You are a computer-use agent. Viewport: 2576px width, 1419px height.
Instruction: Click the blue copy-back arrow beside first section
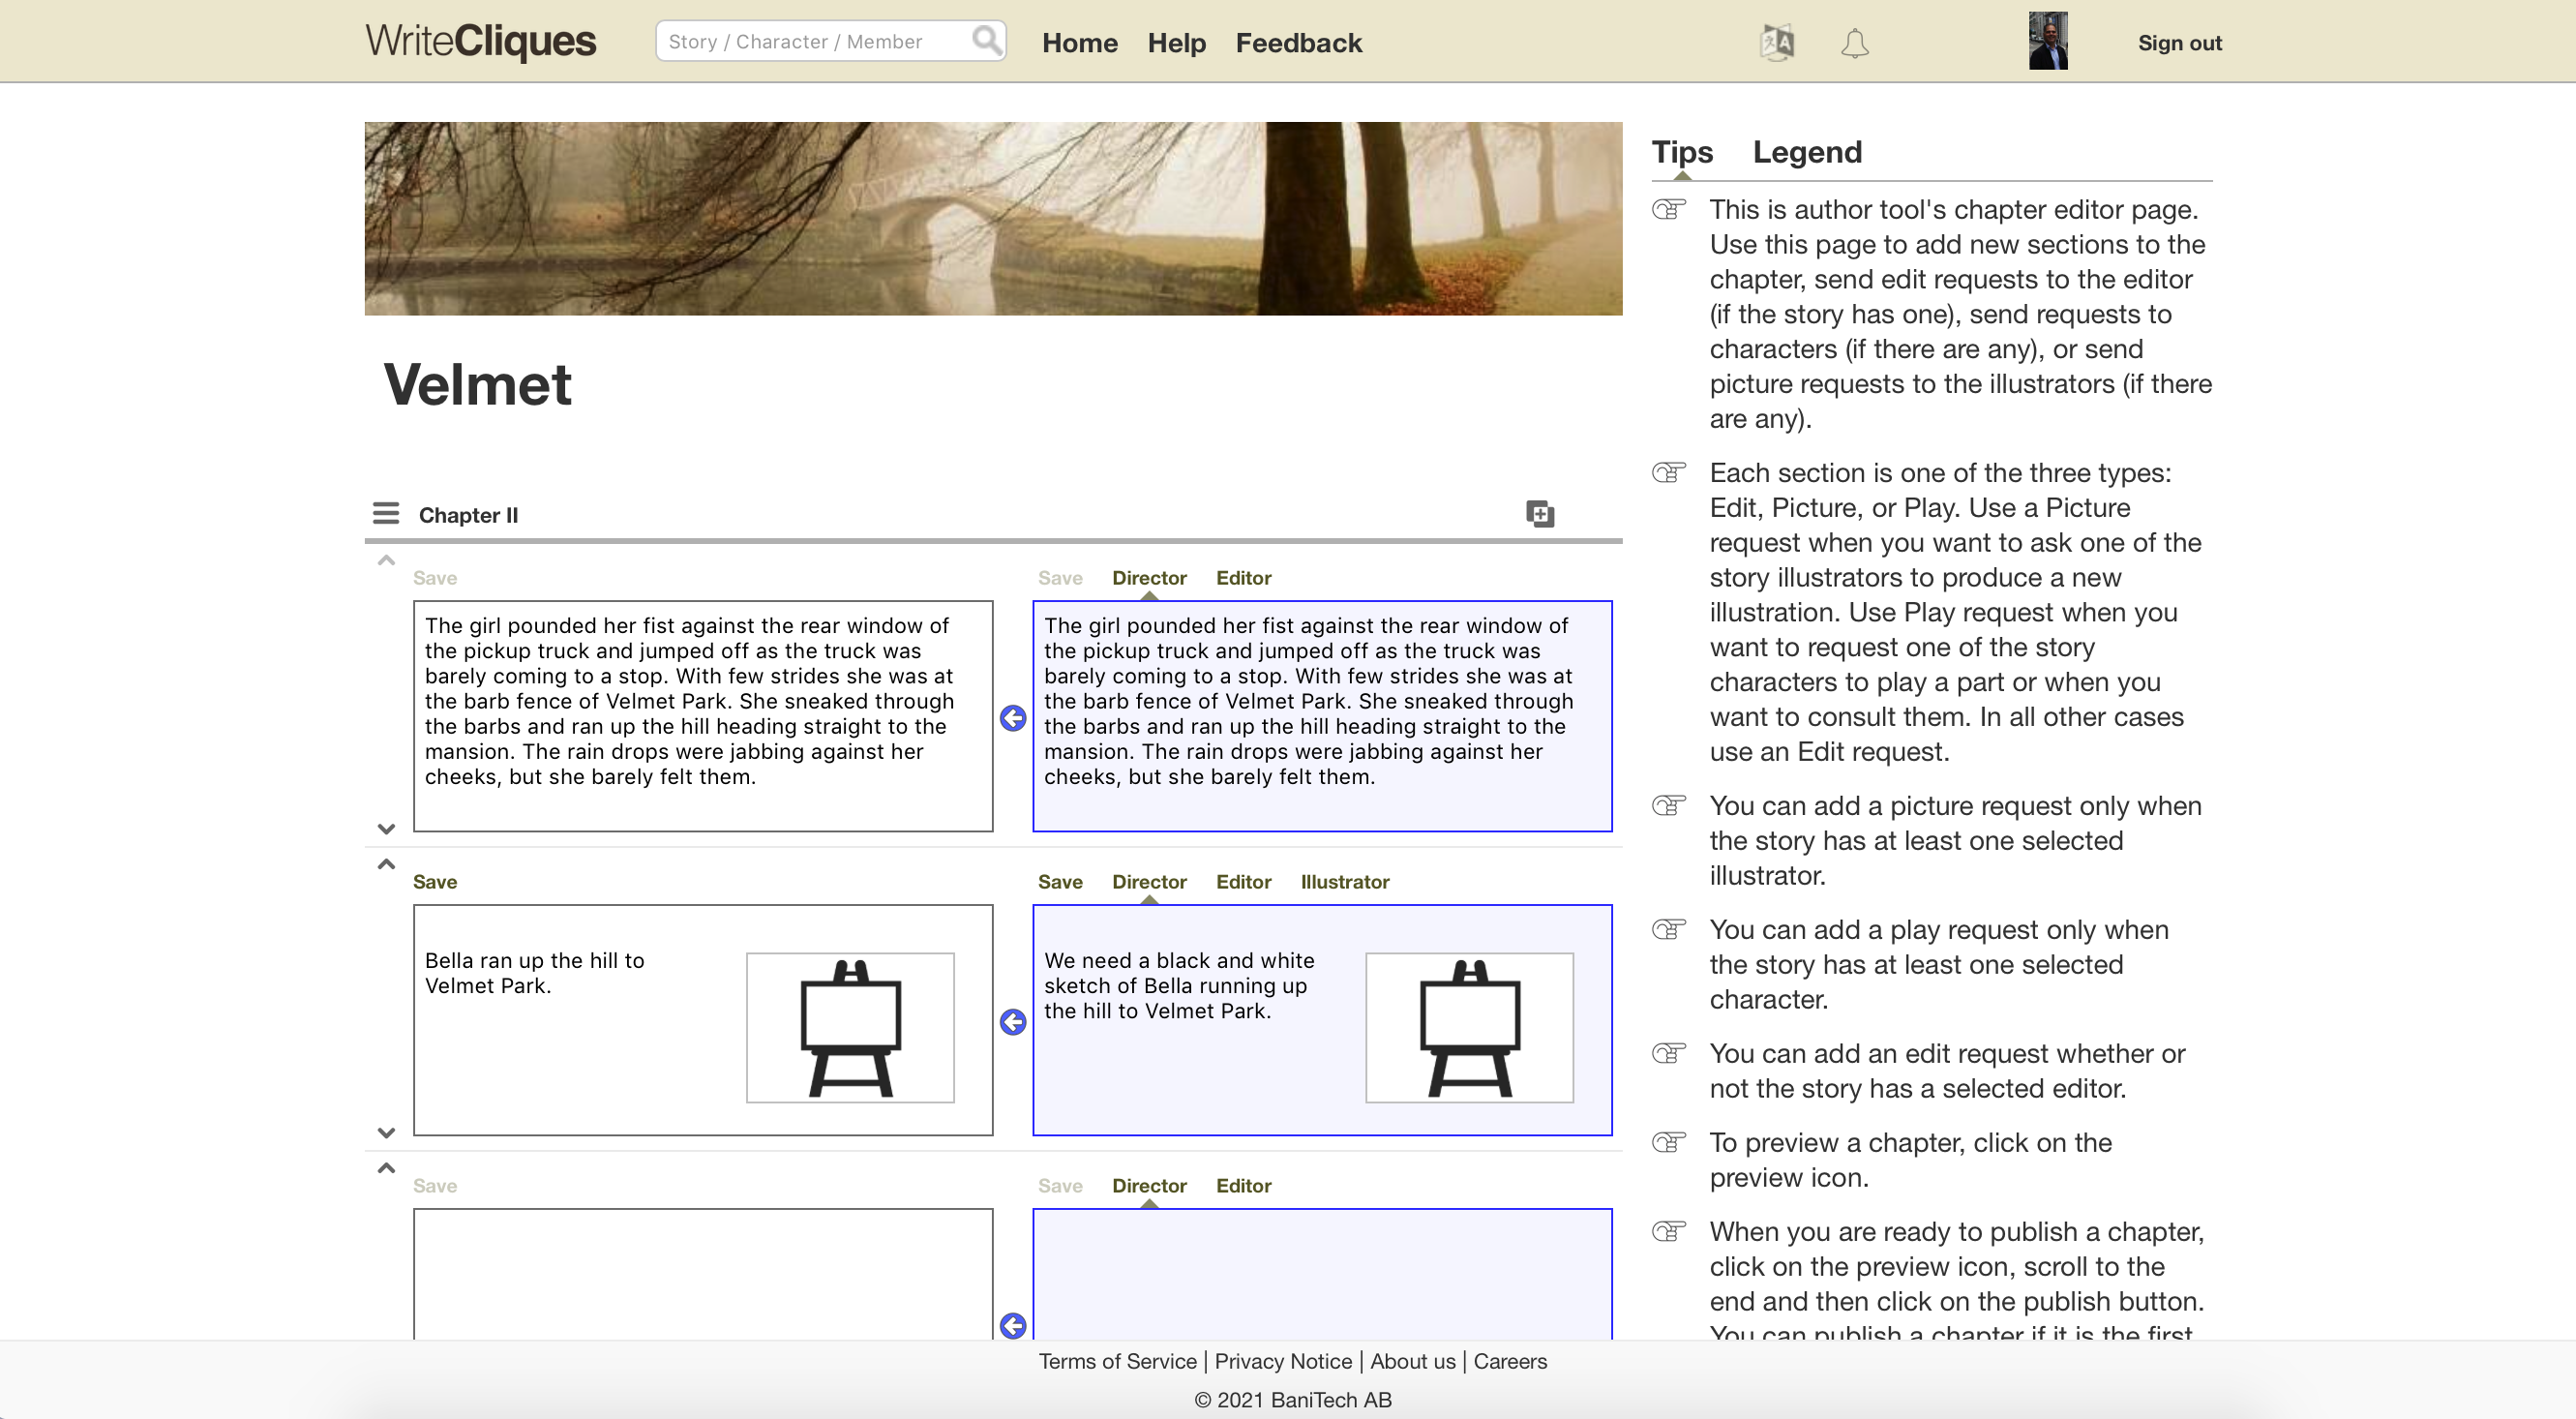click(1013, 718)
